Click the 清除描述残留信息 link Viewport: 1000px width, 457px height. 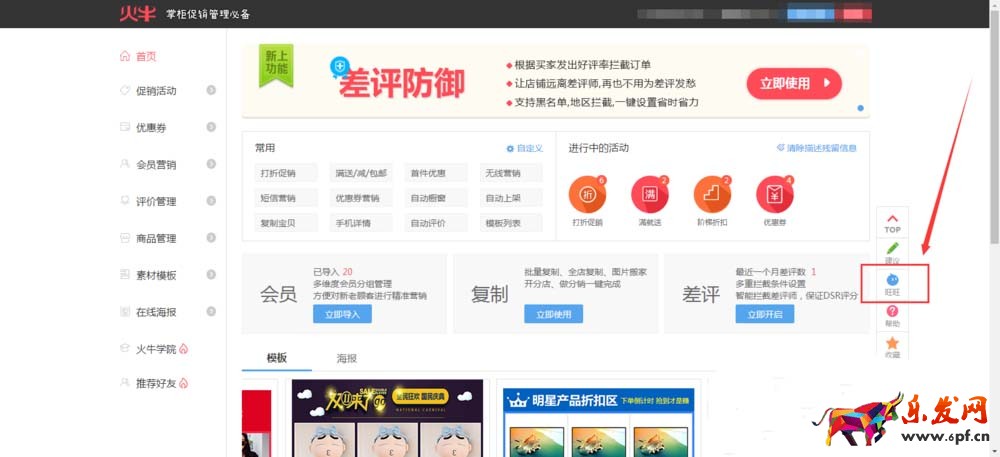[x=816, y=148]
